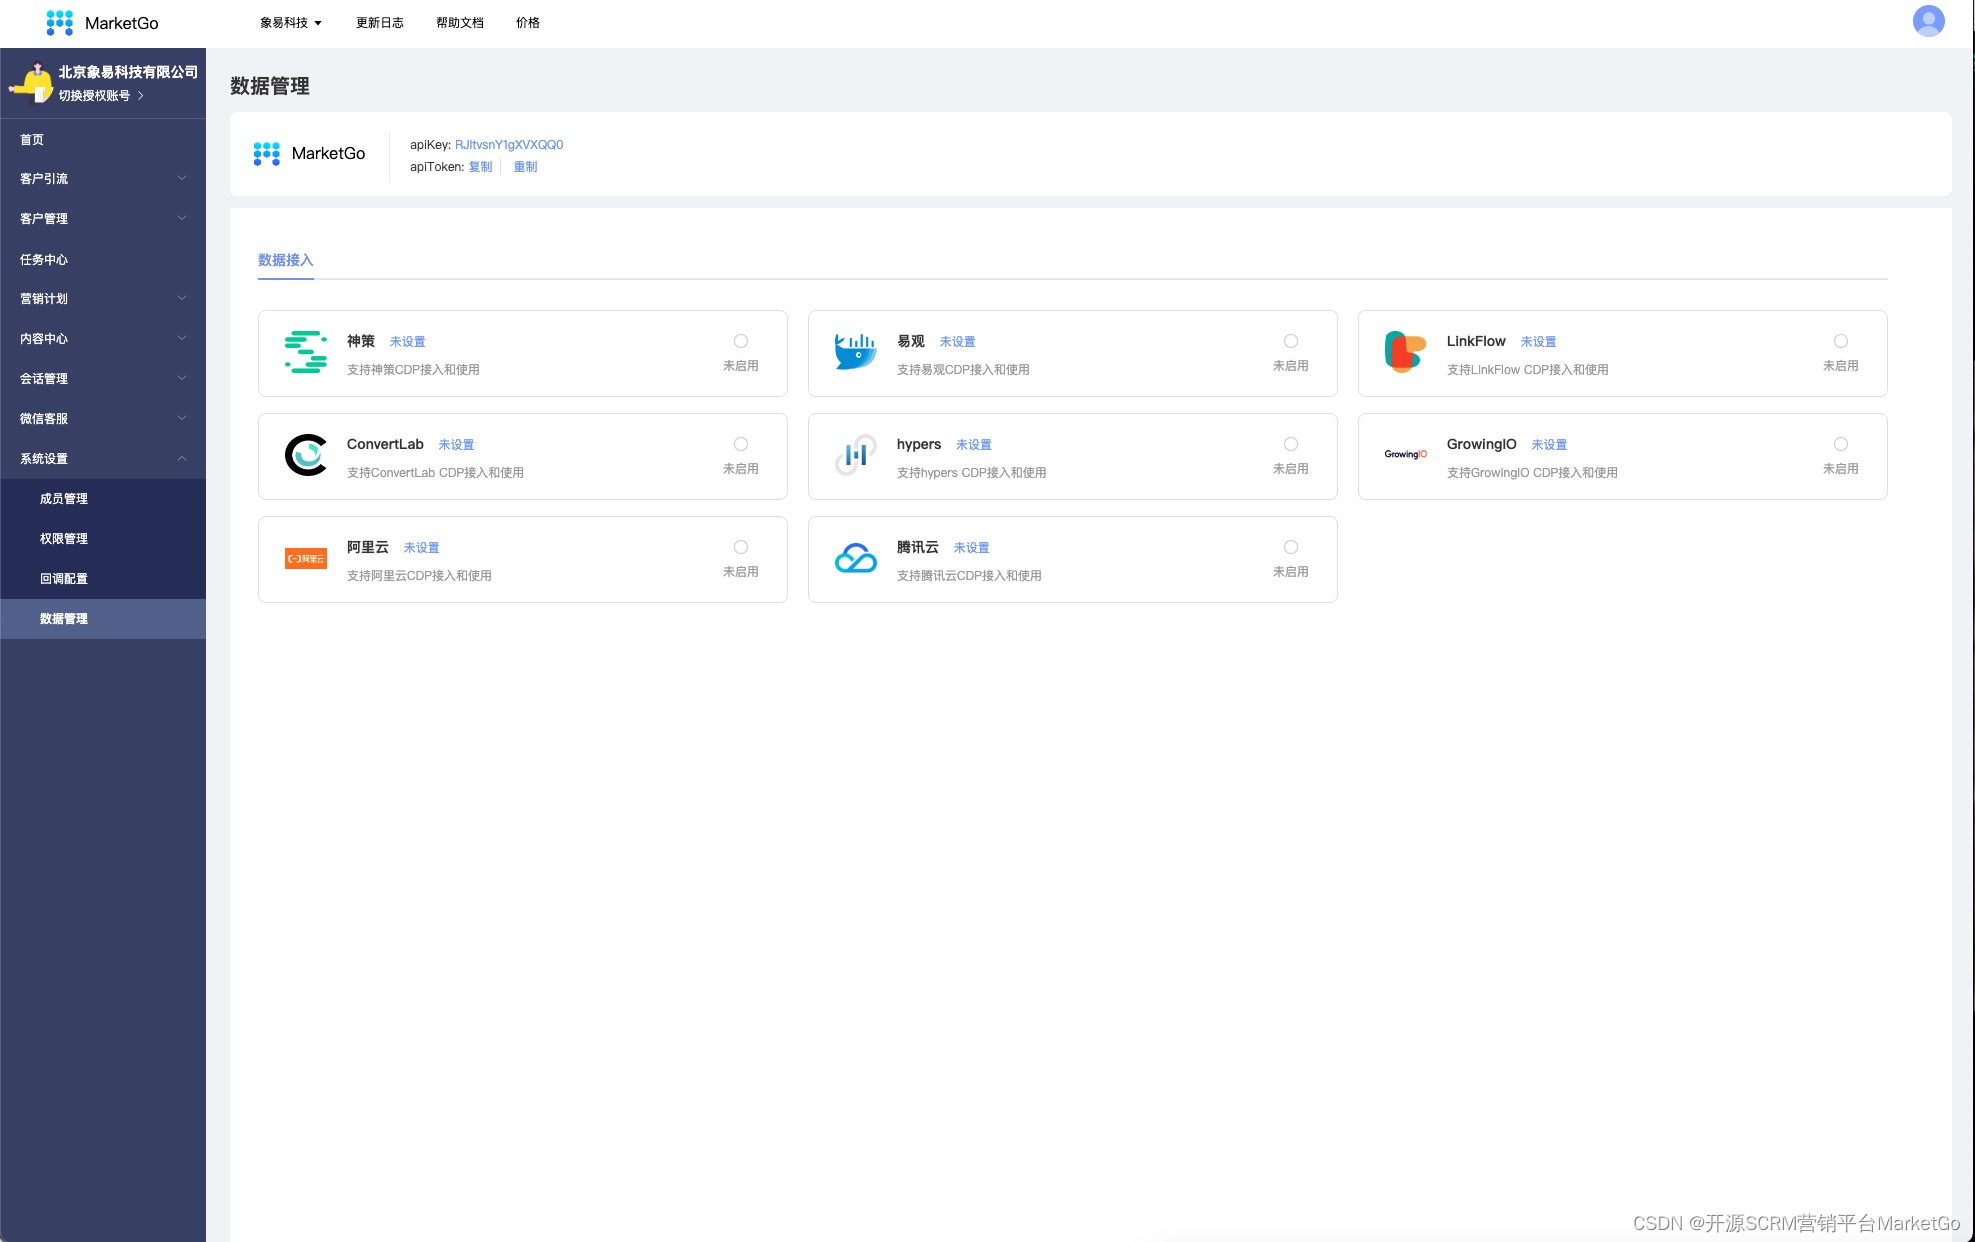Click 未设置 link for LinkFlow
This screenshot has width=1975, height=1242.
[1538, 342]
